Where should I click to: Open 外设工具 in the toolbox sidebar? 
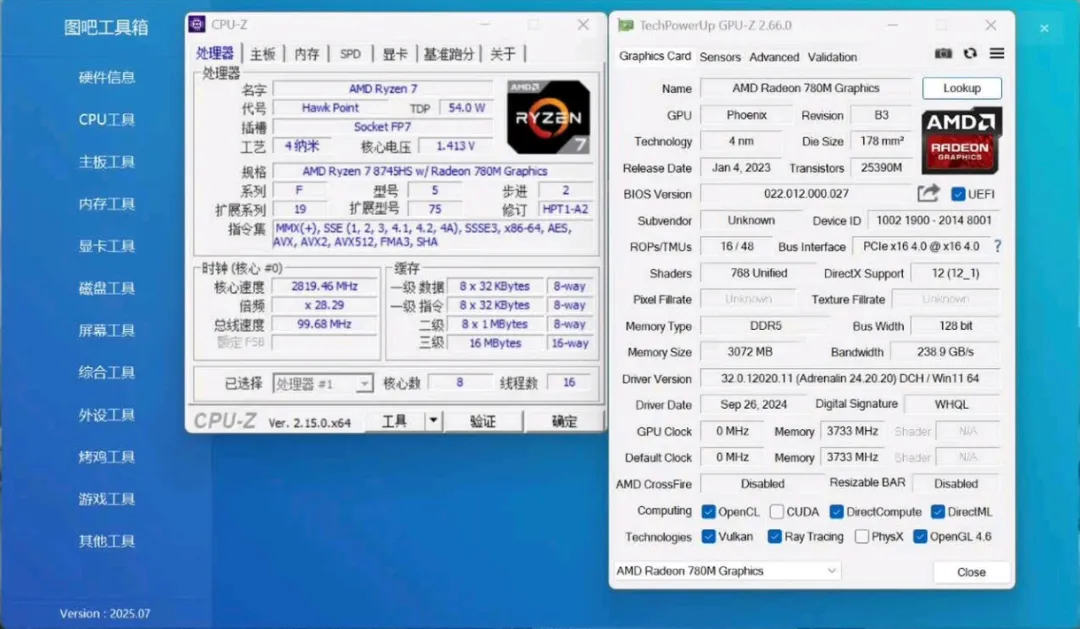tap(106, 415)
